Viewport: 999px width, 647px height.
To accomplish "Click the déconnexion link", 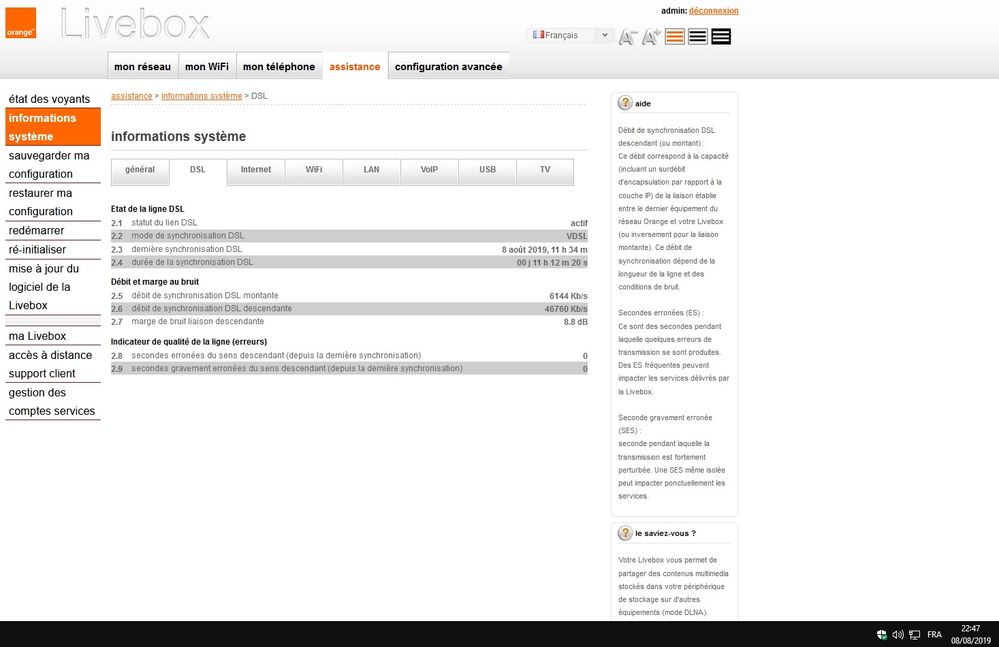I will [x=713, y=11].
